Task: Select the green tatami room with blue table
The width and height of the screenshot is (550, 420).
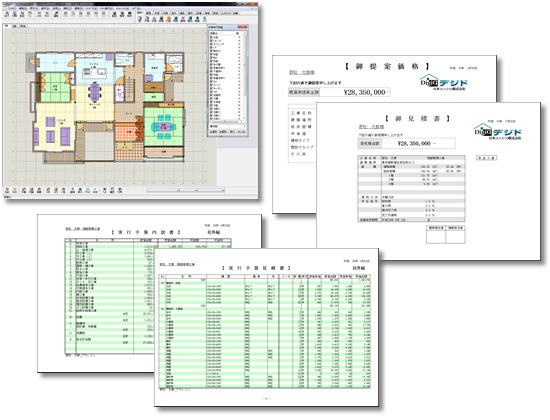Action: coord(163,126)
